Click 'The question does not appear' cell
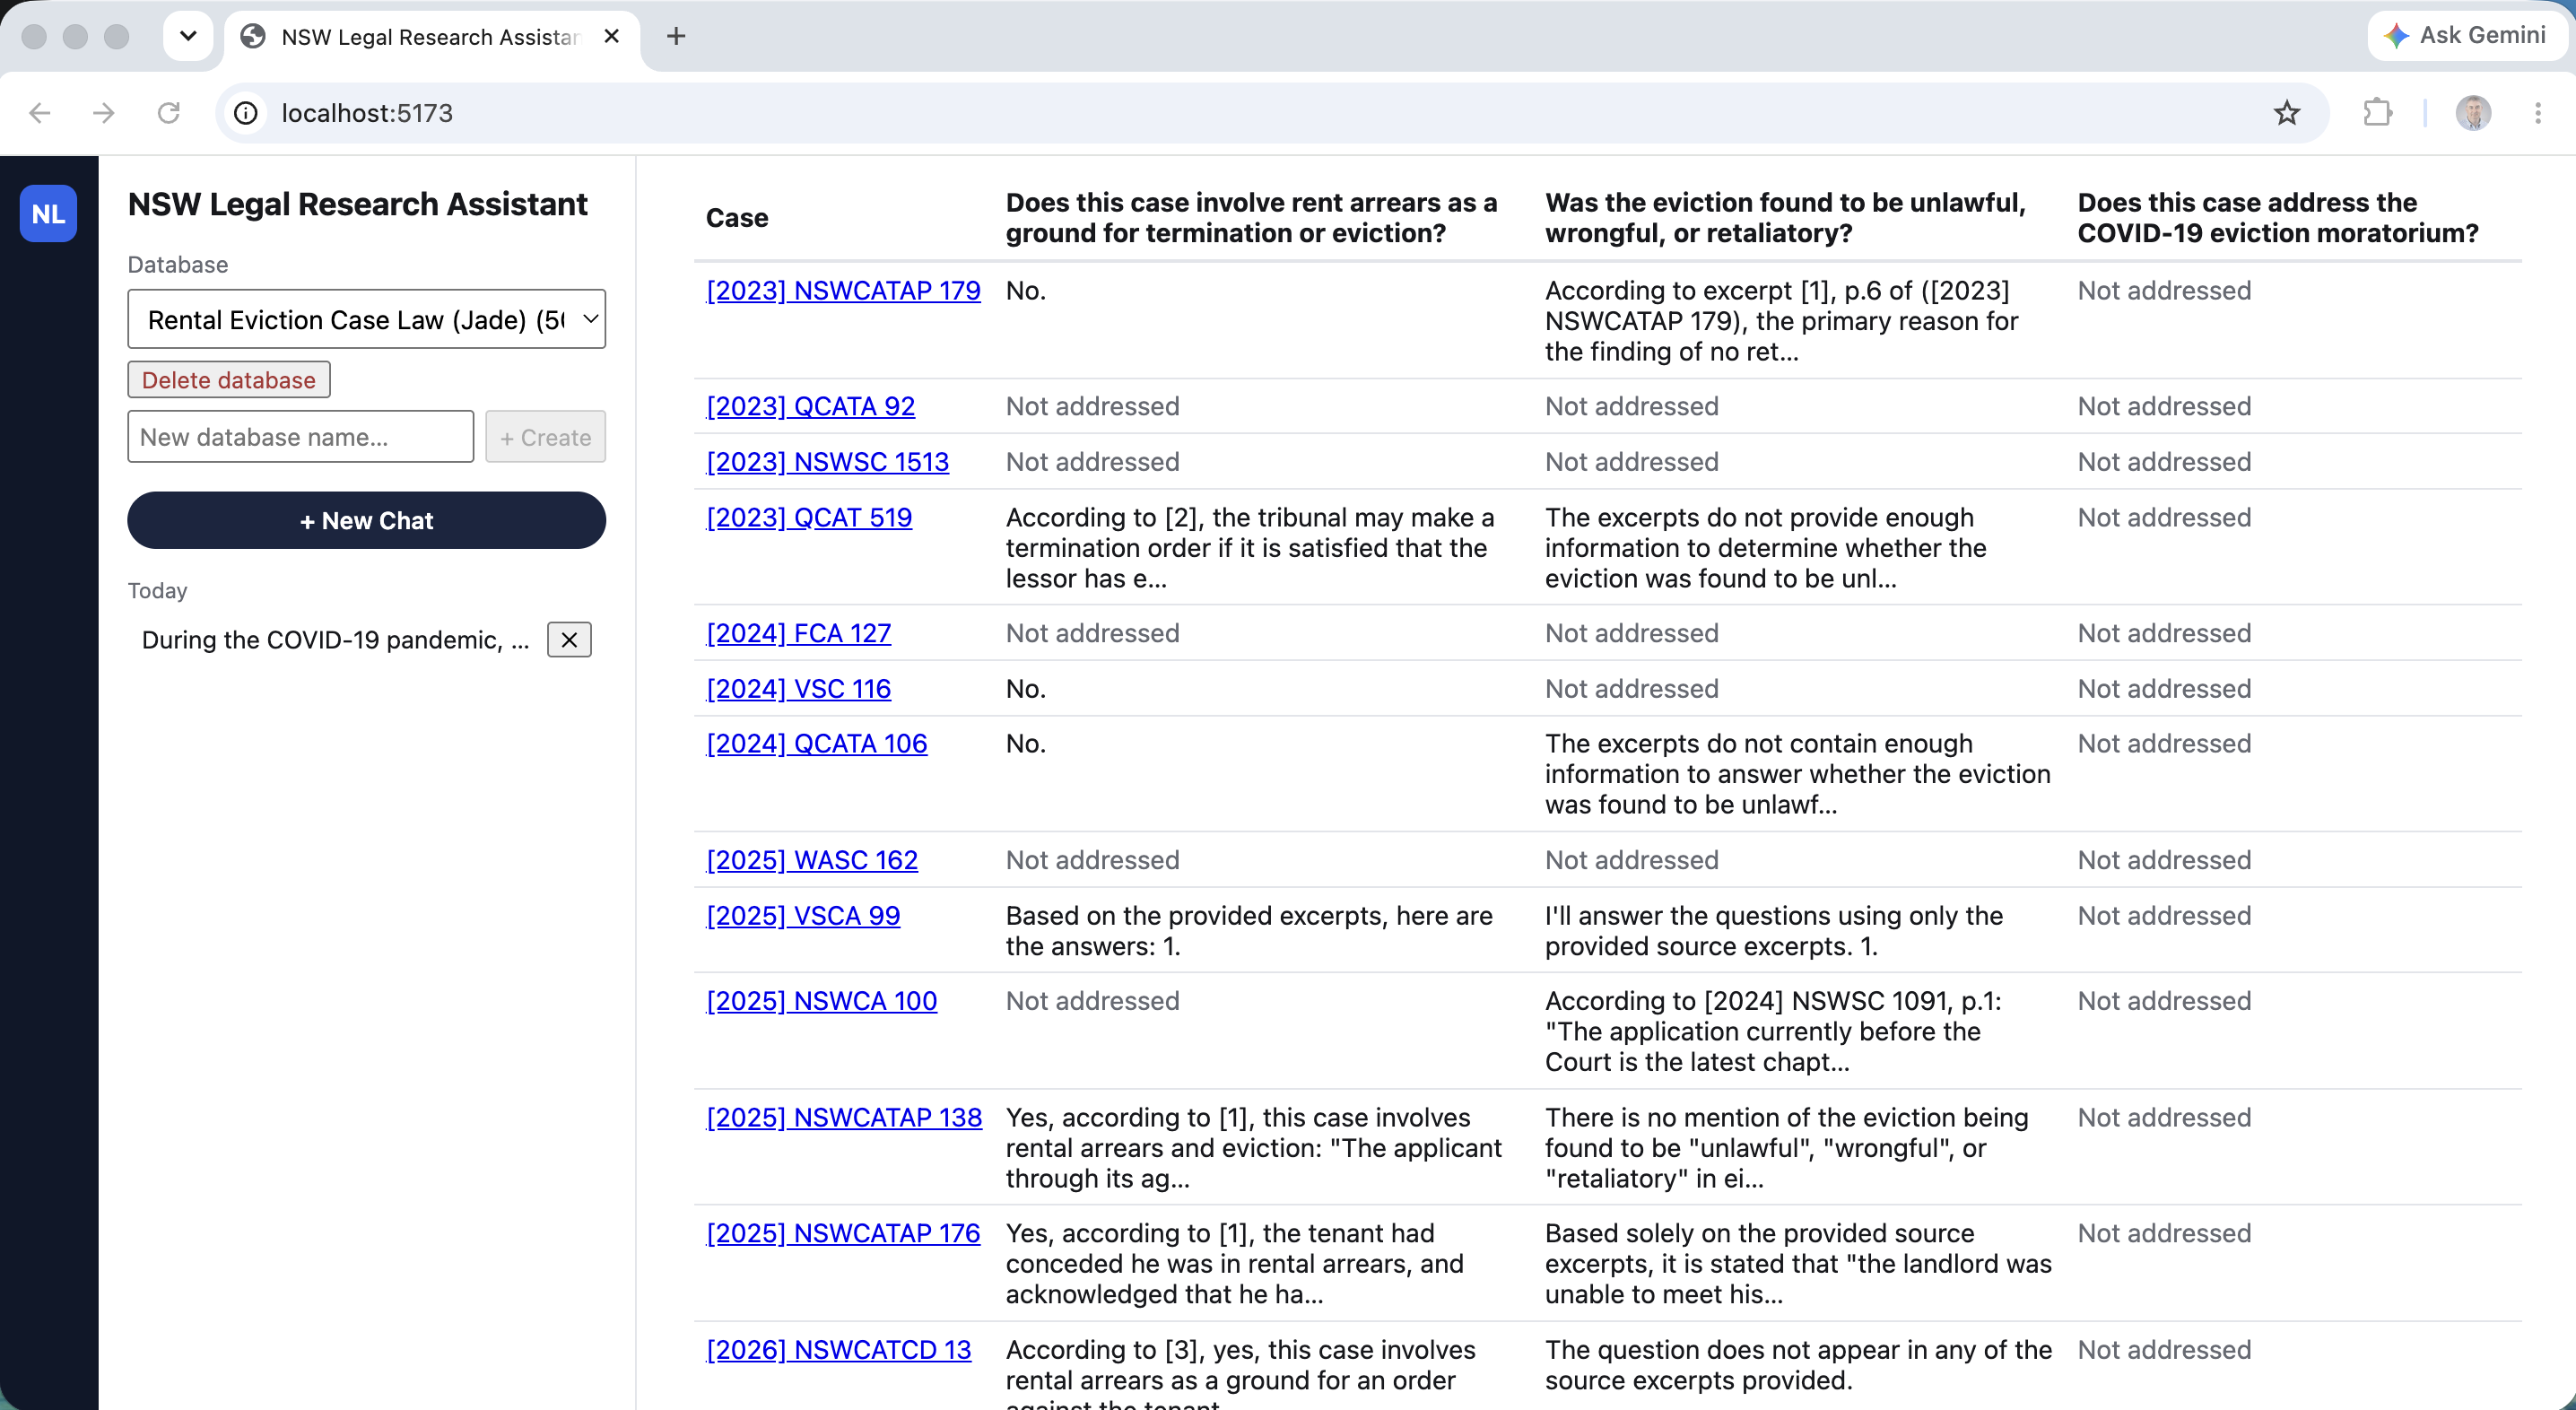 coord(1798,1365)
